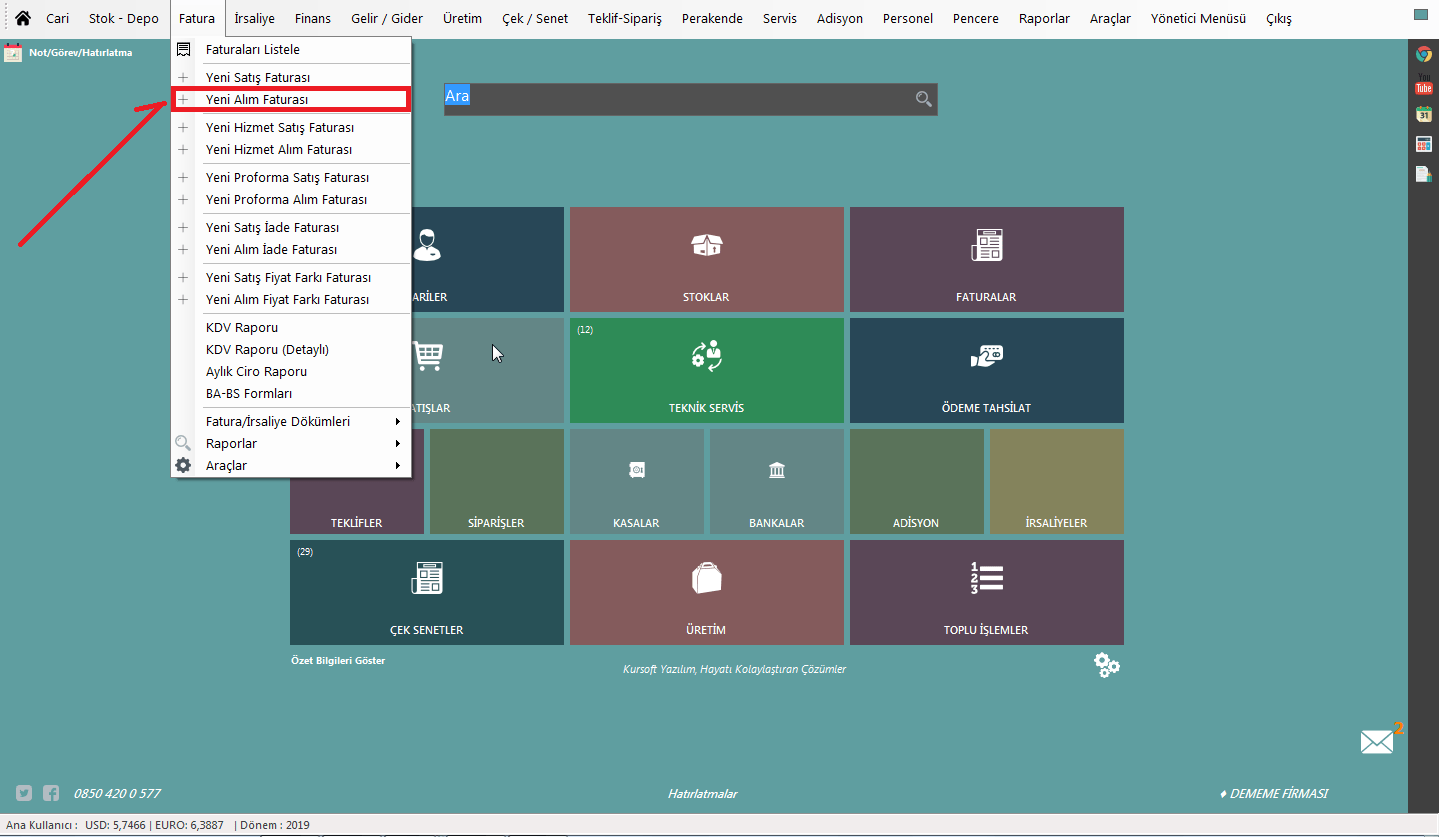Click the teal square icon at top right
Viewport: 1439px width, 837px height.
pyautogui.click(x=1420, y=14)
